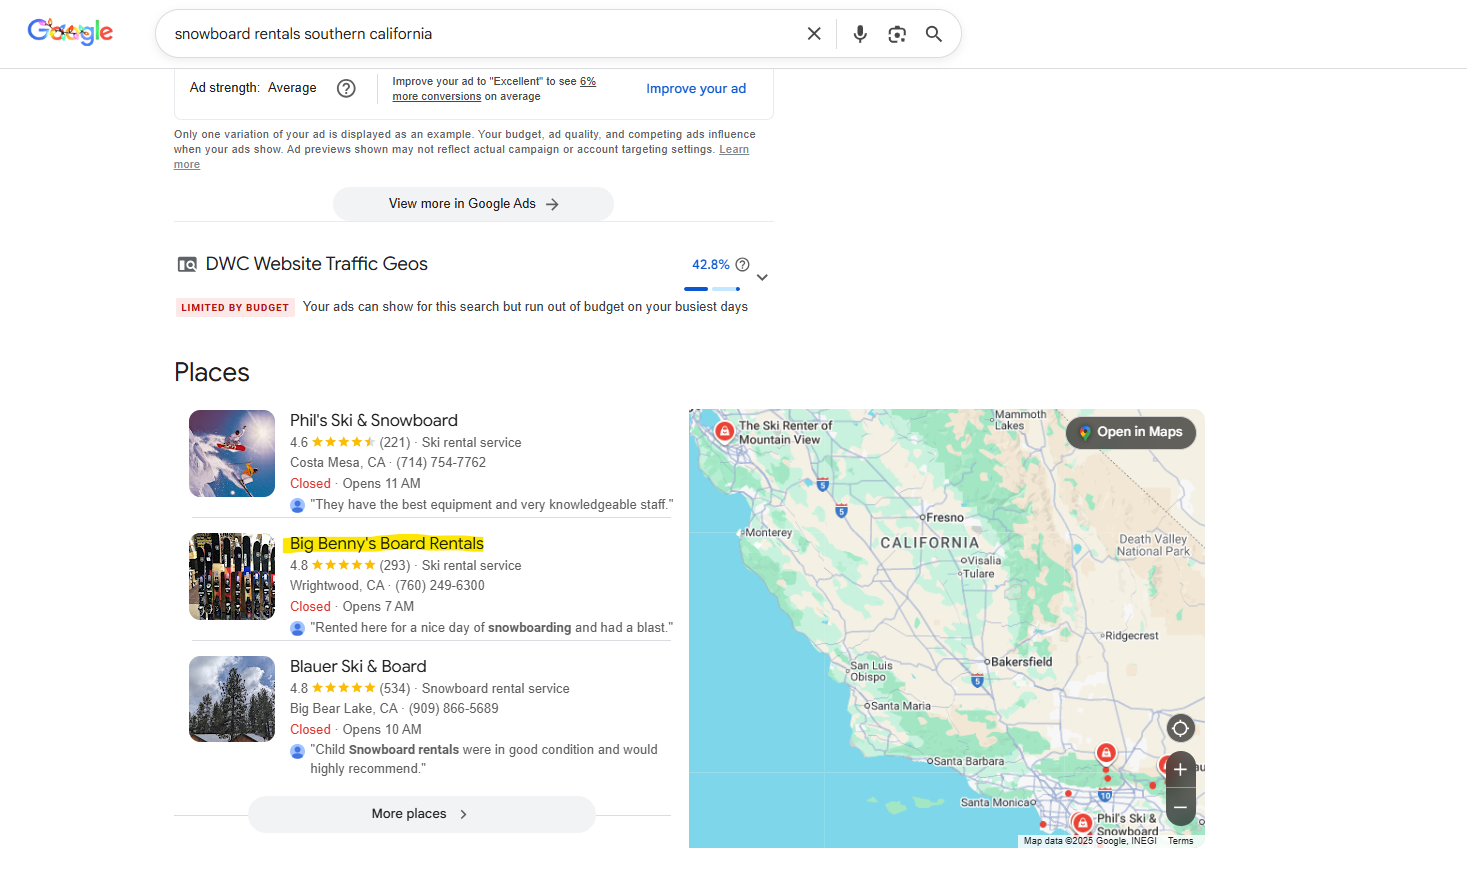Open Big Benny's Board Rentals listing
Screen dimensions: 1467x871
386,543
